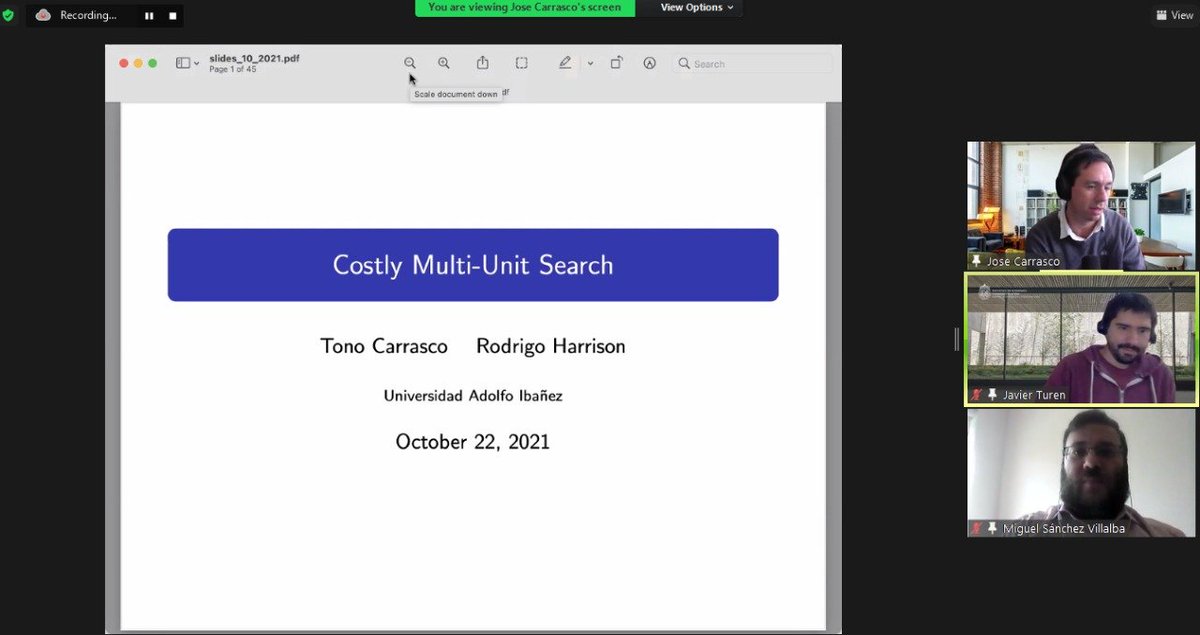The height and width of the screenshot is (635, 1200).
Task: Click Javier Turen's muted microphone icon
Action: click(x=977, y=395)
